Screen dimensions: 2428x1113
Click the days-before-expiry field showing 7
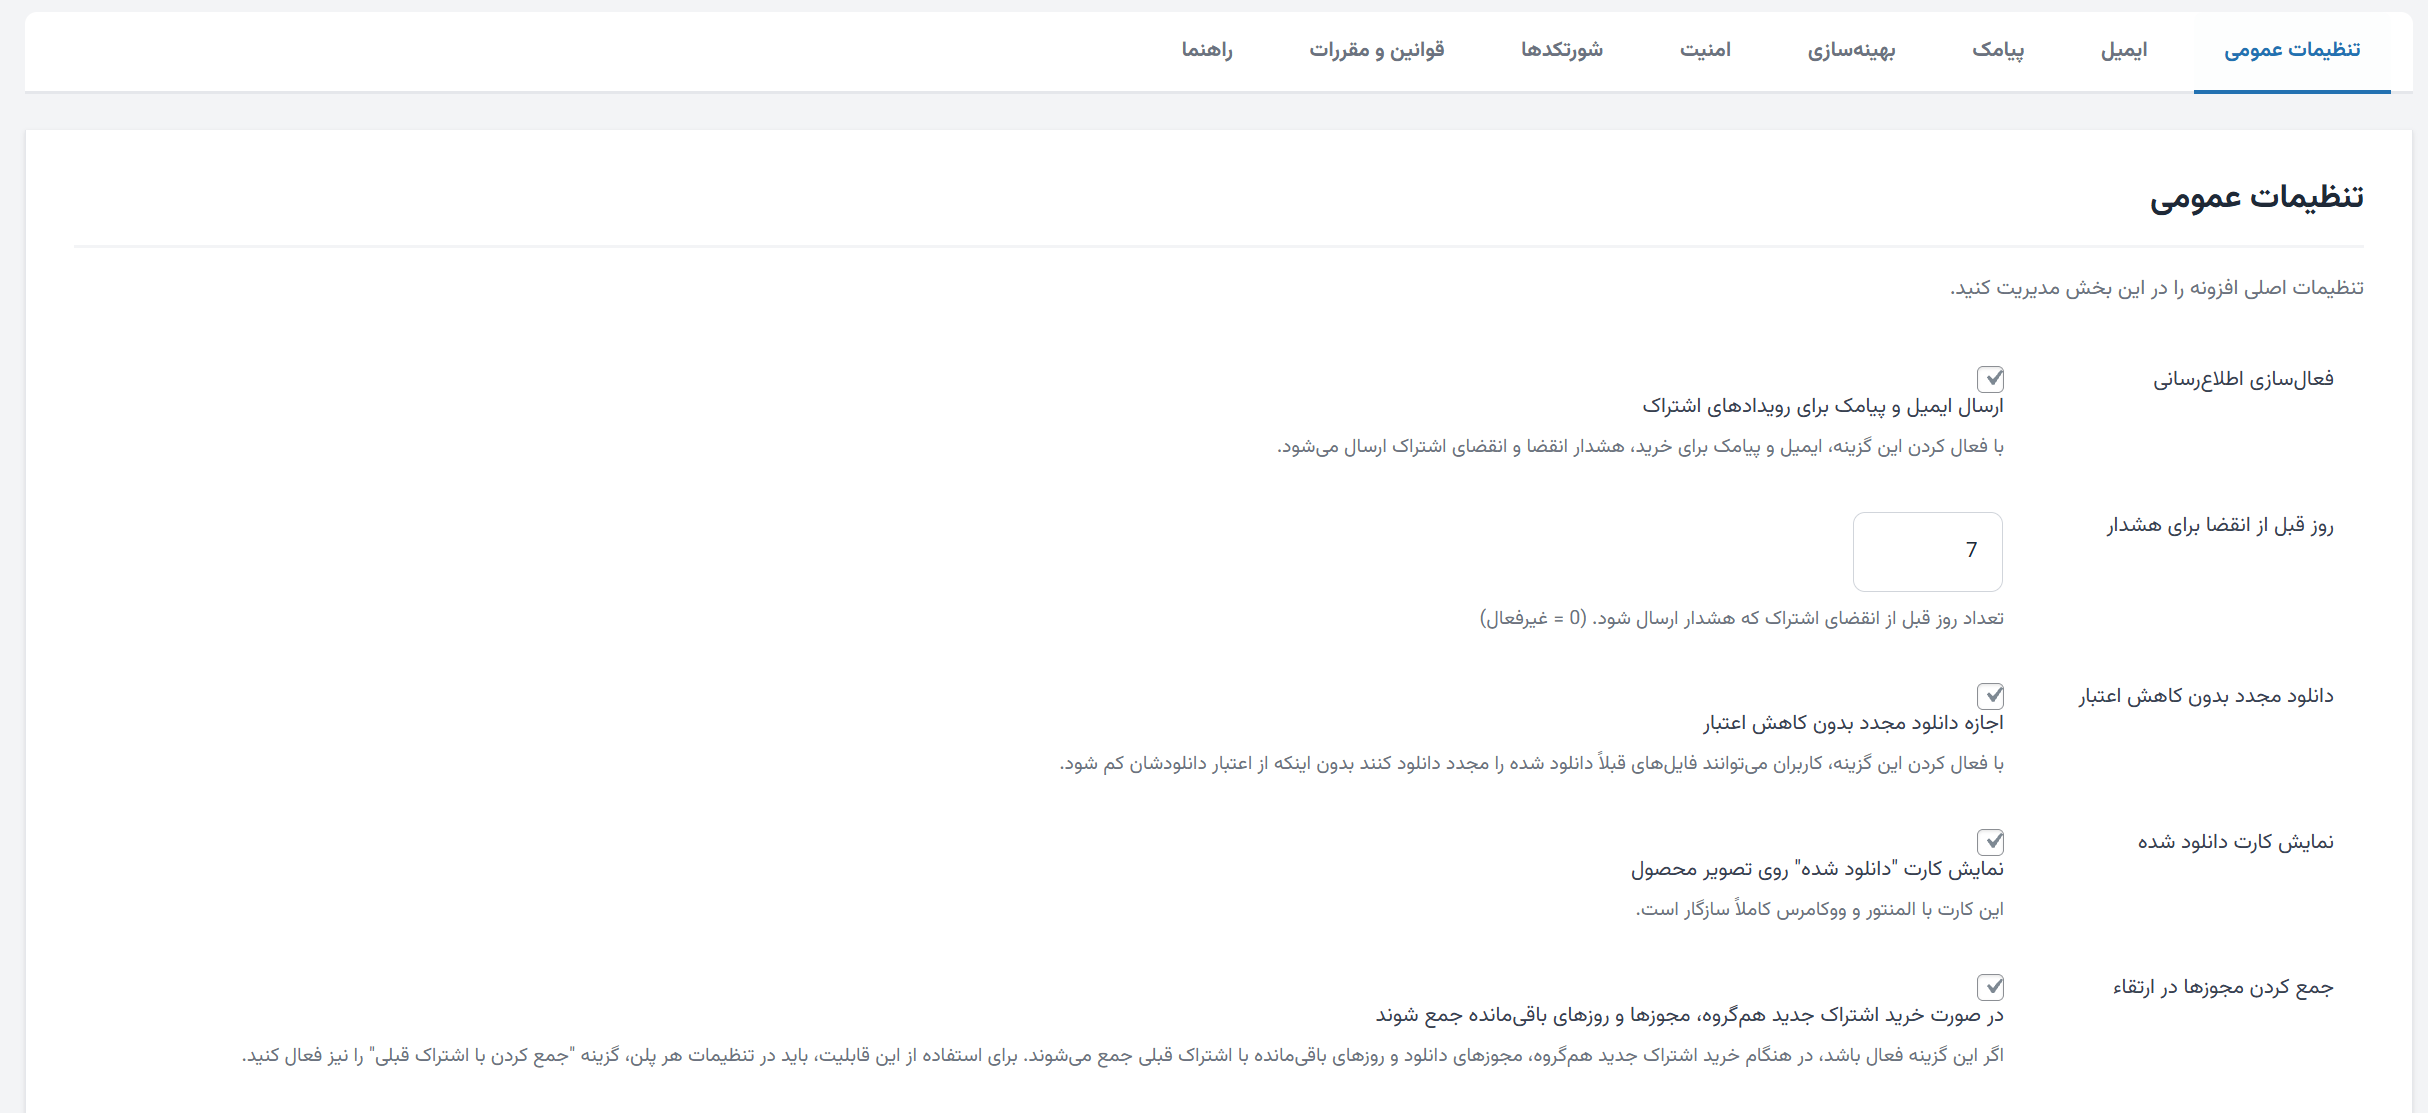point(1927,551)
